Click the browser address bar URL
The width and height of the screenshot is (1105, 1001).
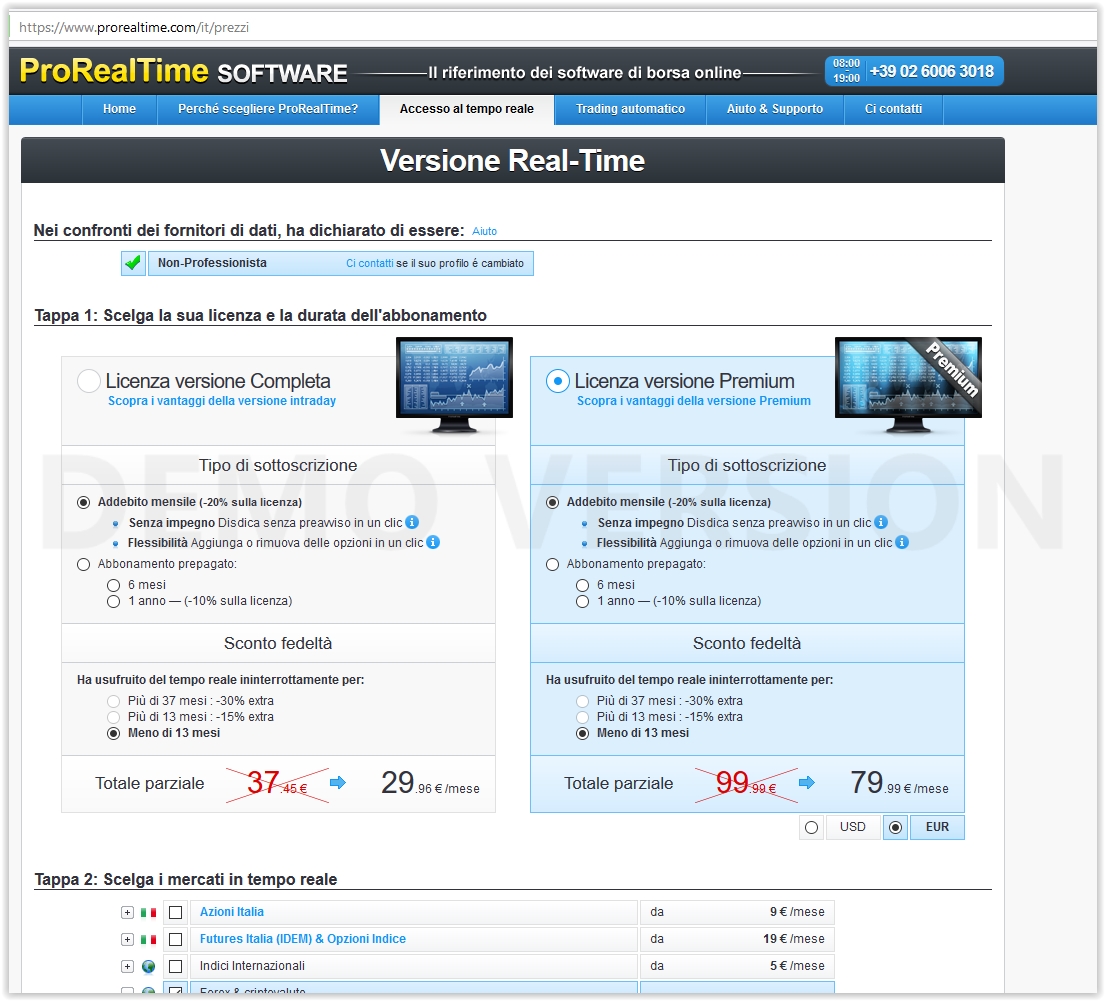(x=134, y=27)
